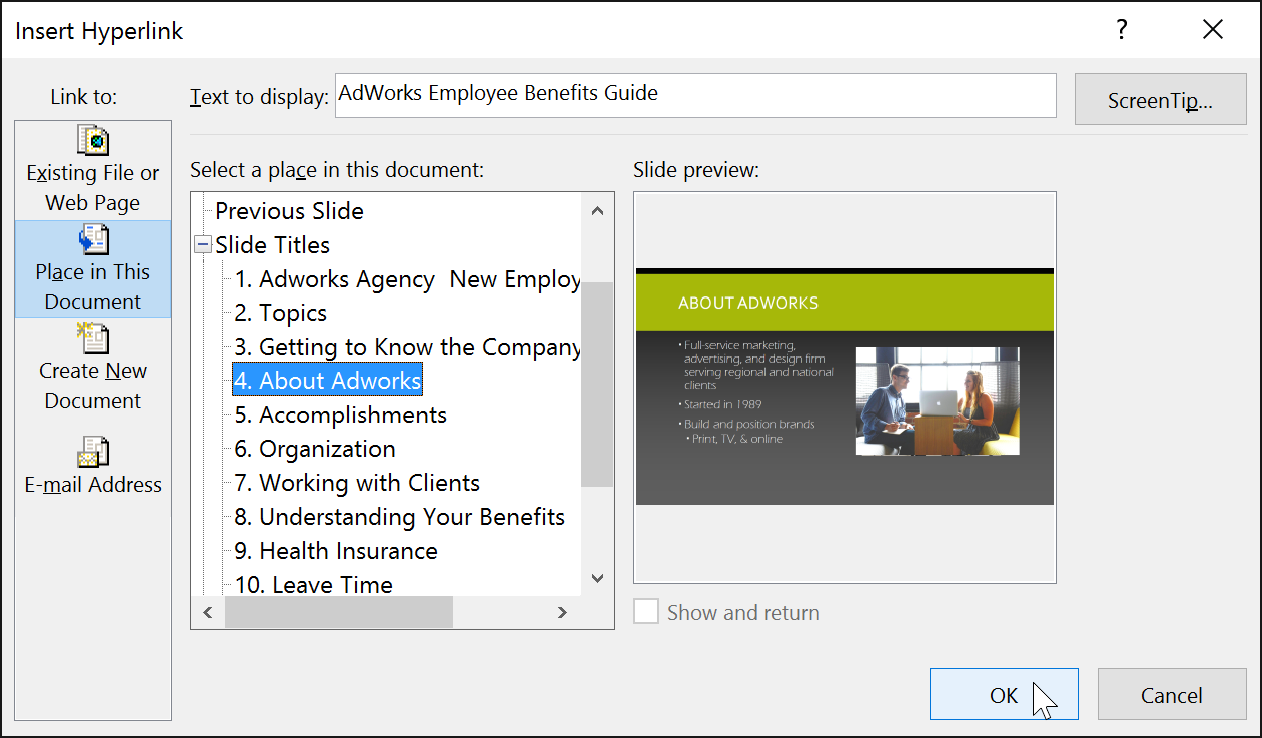
Task: Click the Create New Document icon
Action: pyautogui.click(x=93, y=339)
